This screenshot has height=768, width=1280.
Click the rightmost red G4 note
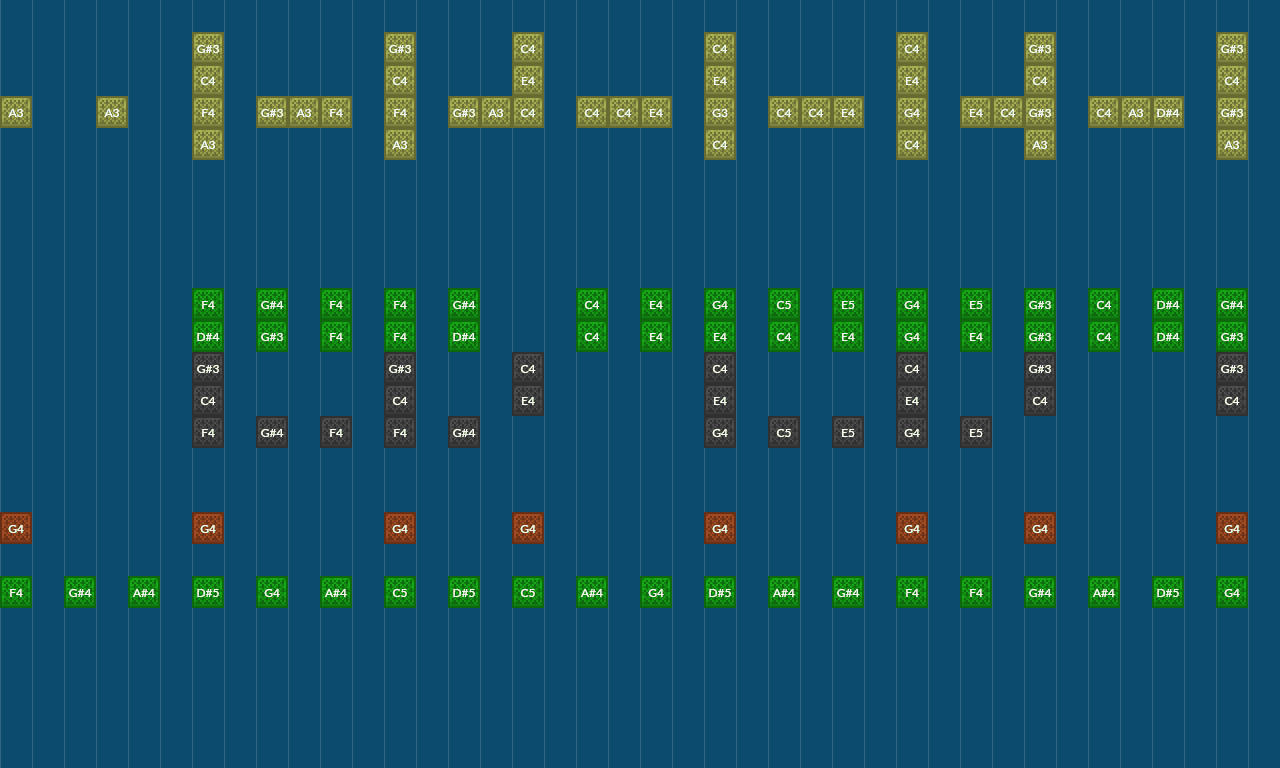(x=1232, y=529)
